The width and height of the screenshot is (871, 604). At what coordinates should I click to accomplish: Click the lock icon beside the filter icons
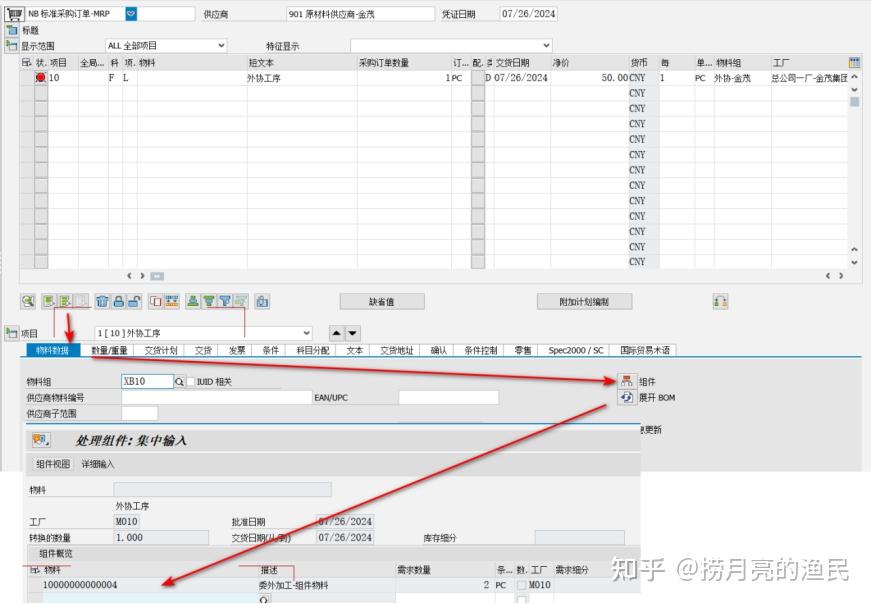pos(262,301)
